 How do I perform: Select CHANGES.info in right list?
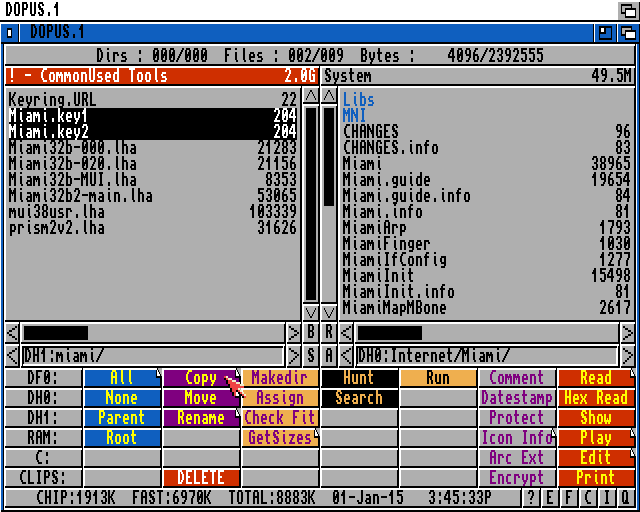click(x=487, y=148)
